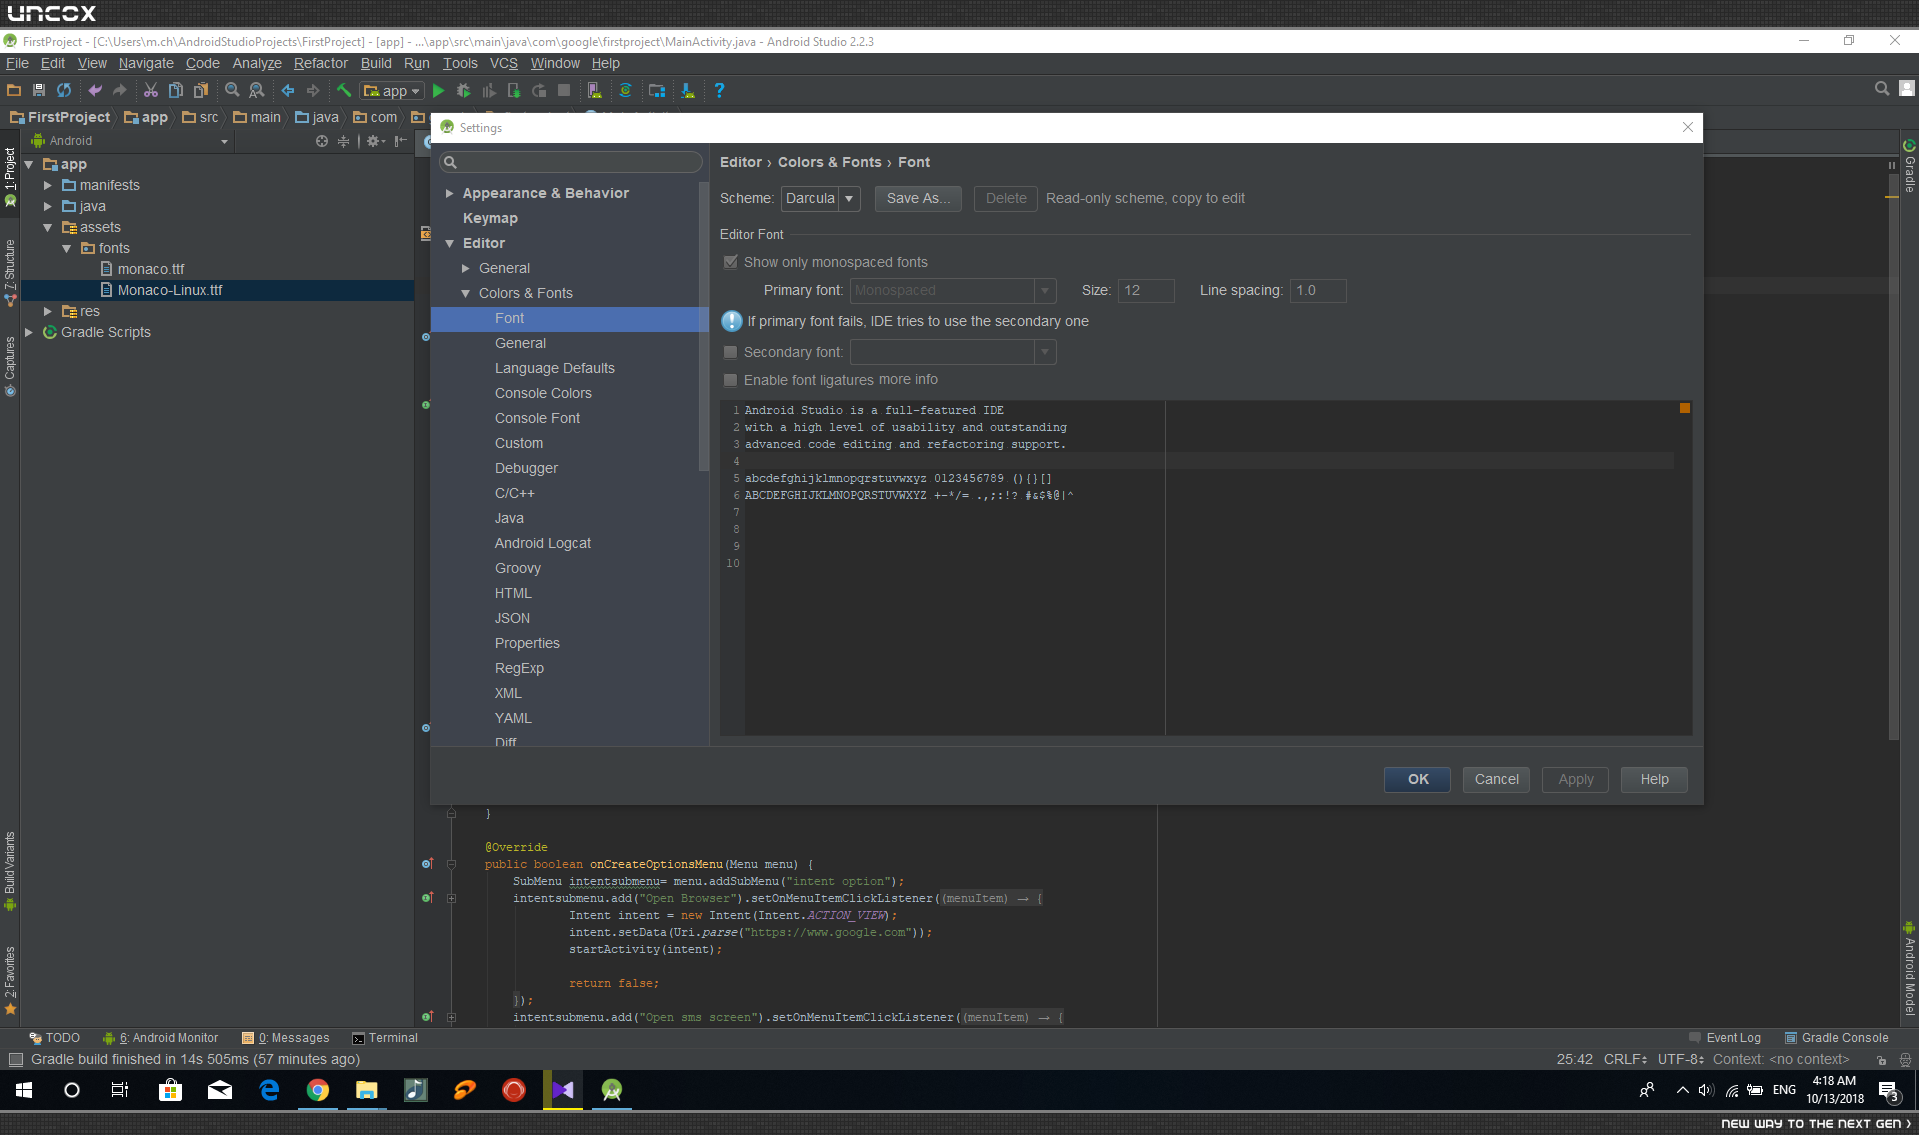Click the Project panel gear settings icon

(374, 141)
